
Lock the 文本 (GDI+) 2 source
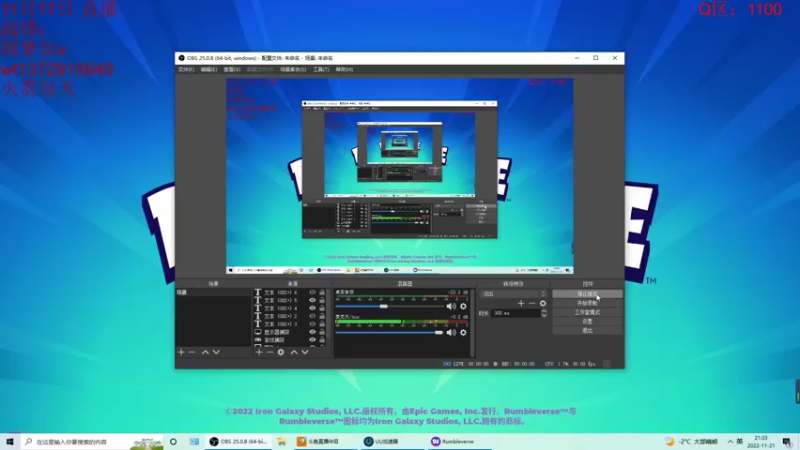pyautogui.click(x=322, y=316)
